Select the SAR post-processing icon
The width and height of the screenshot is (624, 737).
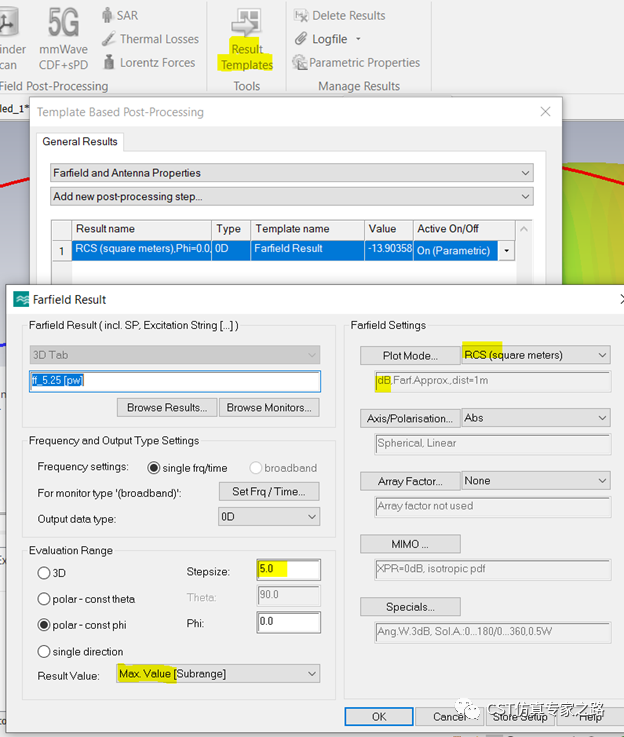point(108,15)
